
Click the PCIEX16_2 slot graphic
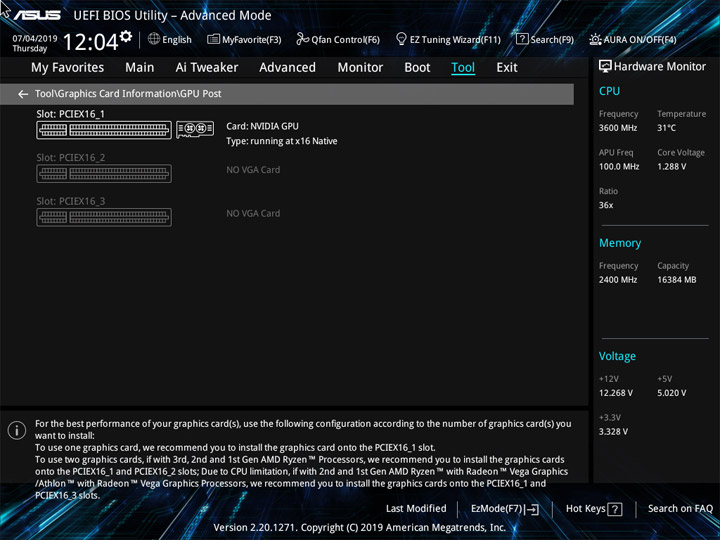pyautogui.click(x=104, y=174)
